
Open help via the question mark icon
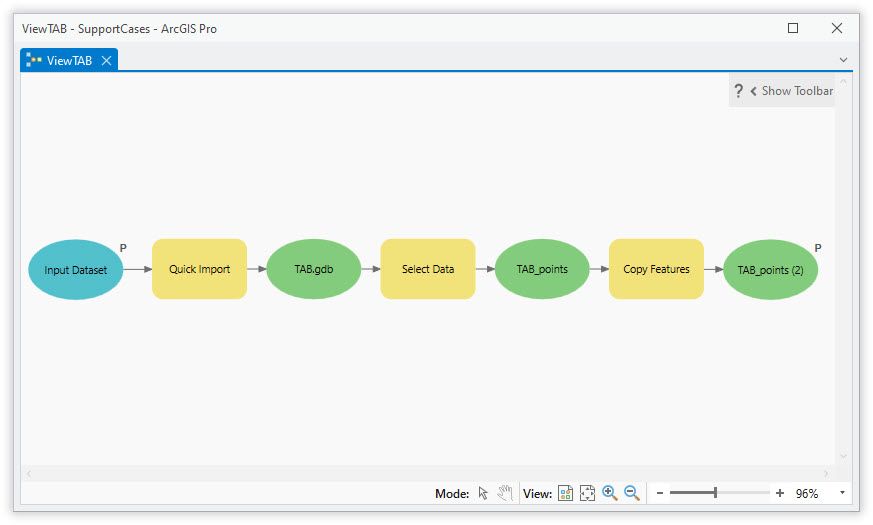739,91
